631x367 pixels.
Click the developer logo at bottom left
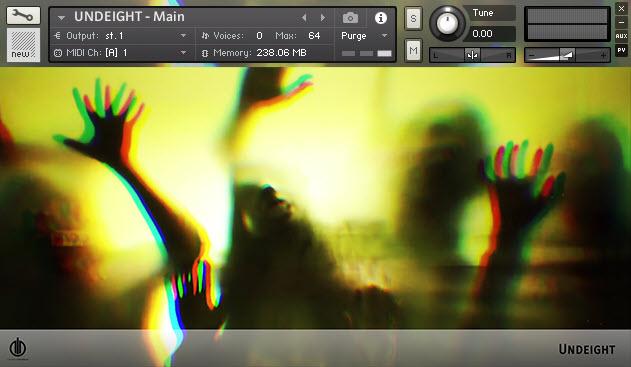tap(18, 348)
